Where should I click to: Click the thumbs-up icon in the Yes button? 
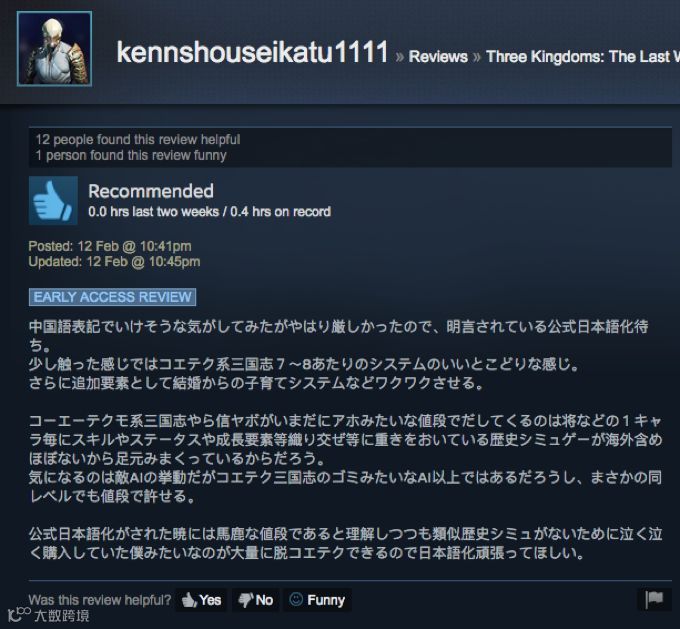tap(189, 600)
